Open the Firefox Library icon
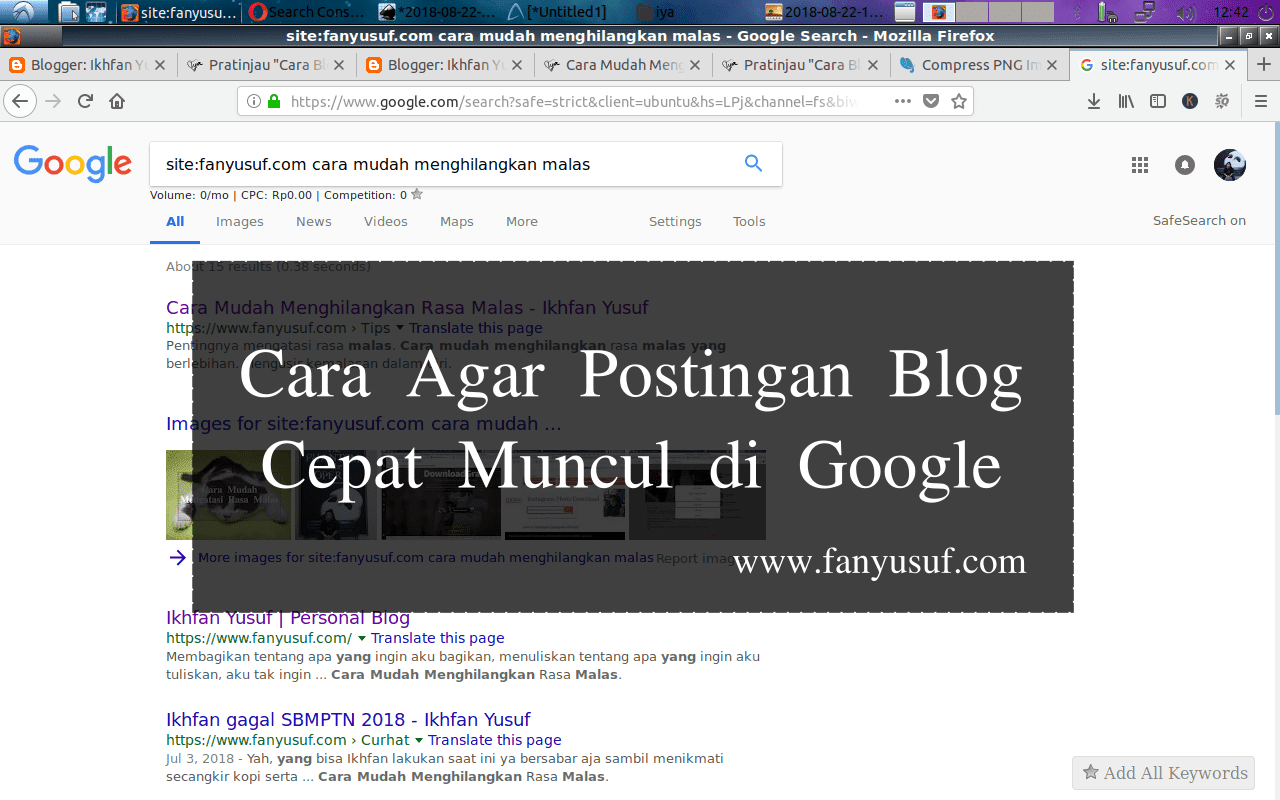Viewport: 1280px width, 800px height. click(1126, 101)
